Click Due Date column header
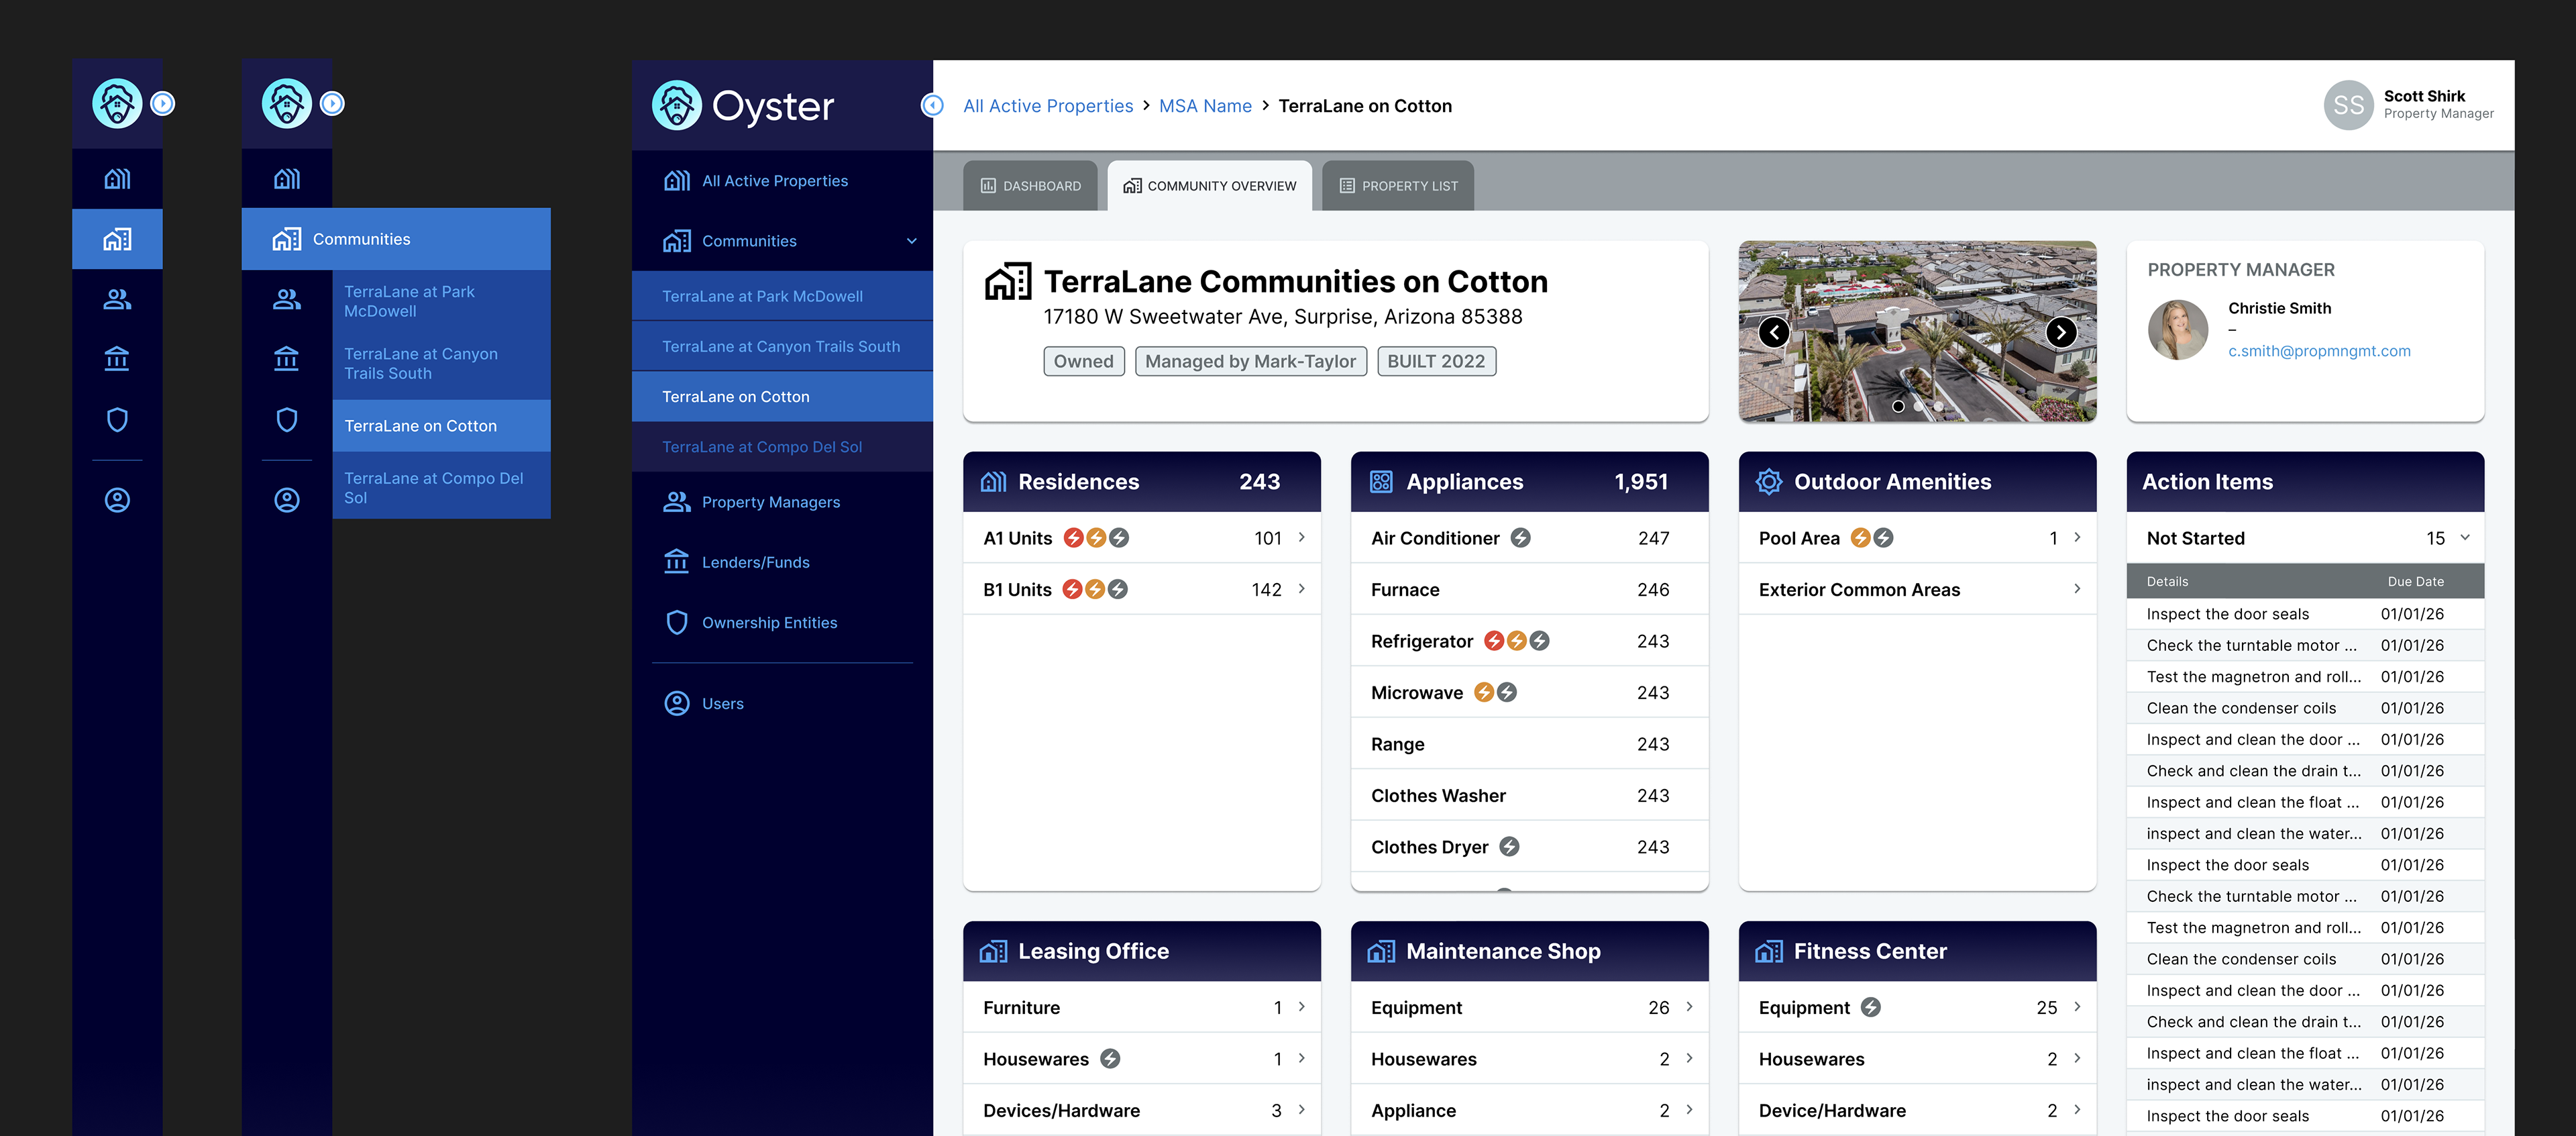The image size is (2576, 1136). 2415,581
